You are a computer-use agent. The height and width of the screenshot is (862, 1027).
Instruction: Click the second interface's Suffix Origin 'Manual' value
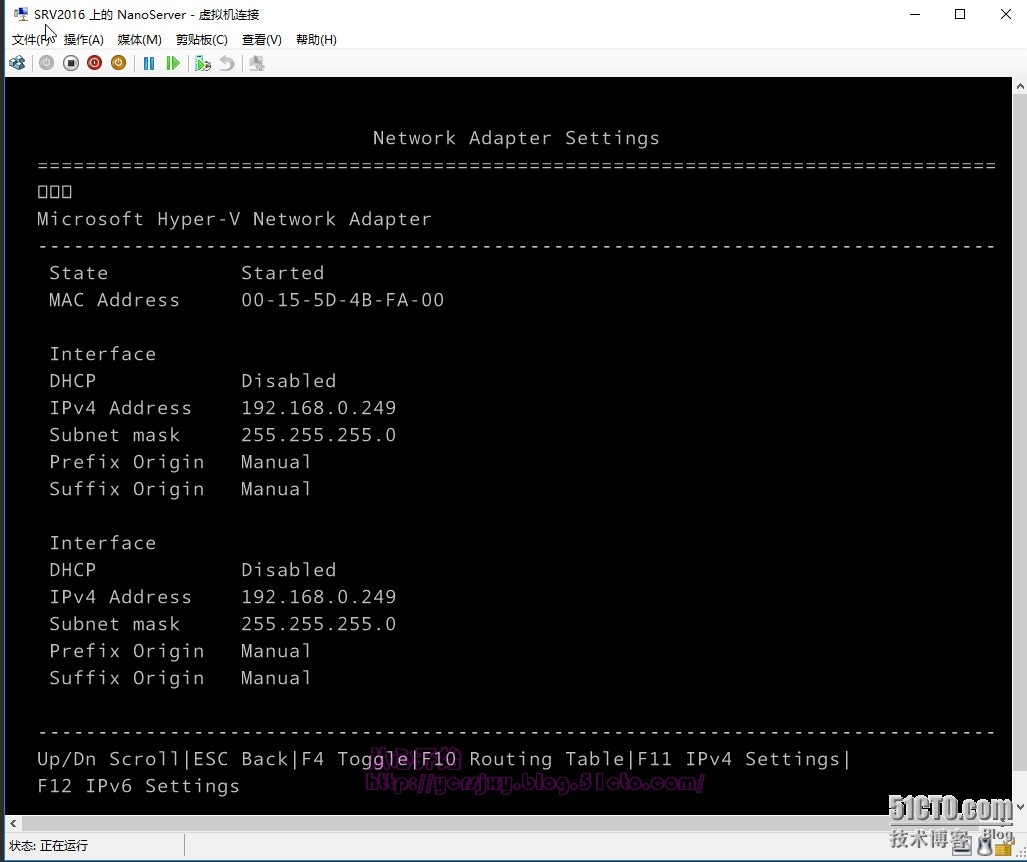276,678
